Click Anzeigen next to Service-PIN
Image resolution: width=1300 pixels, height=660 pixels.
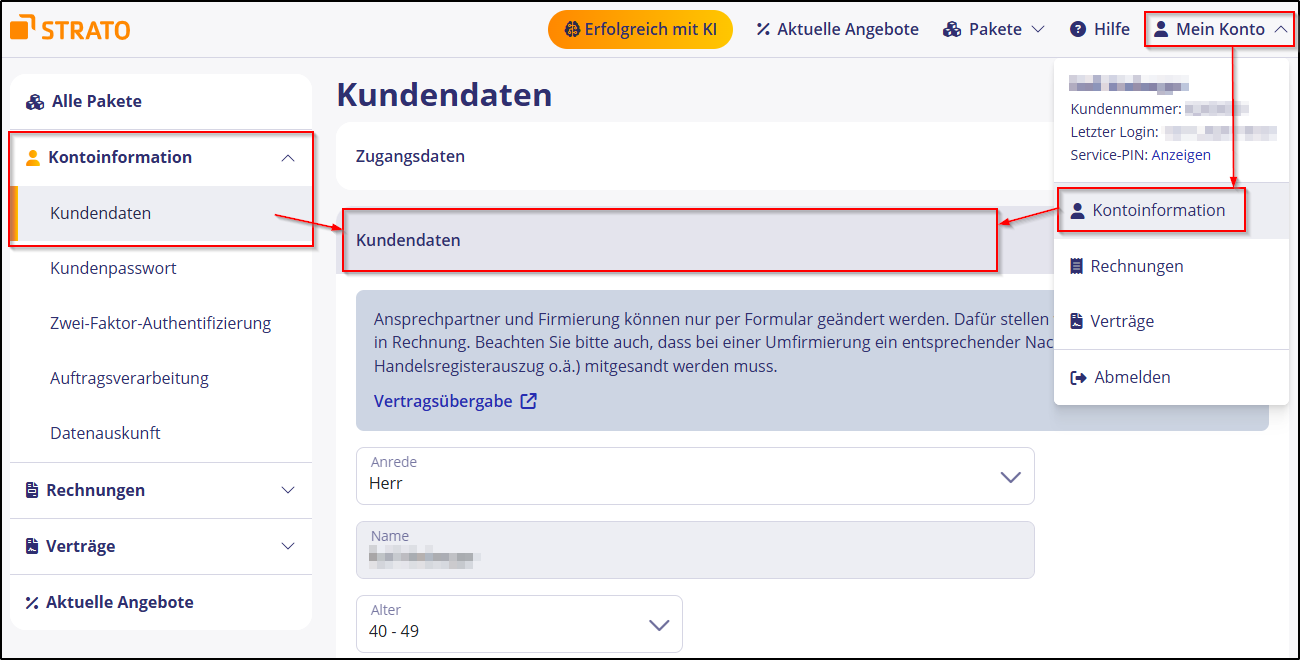pos(1179,155)
